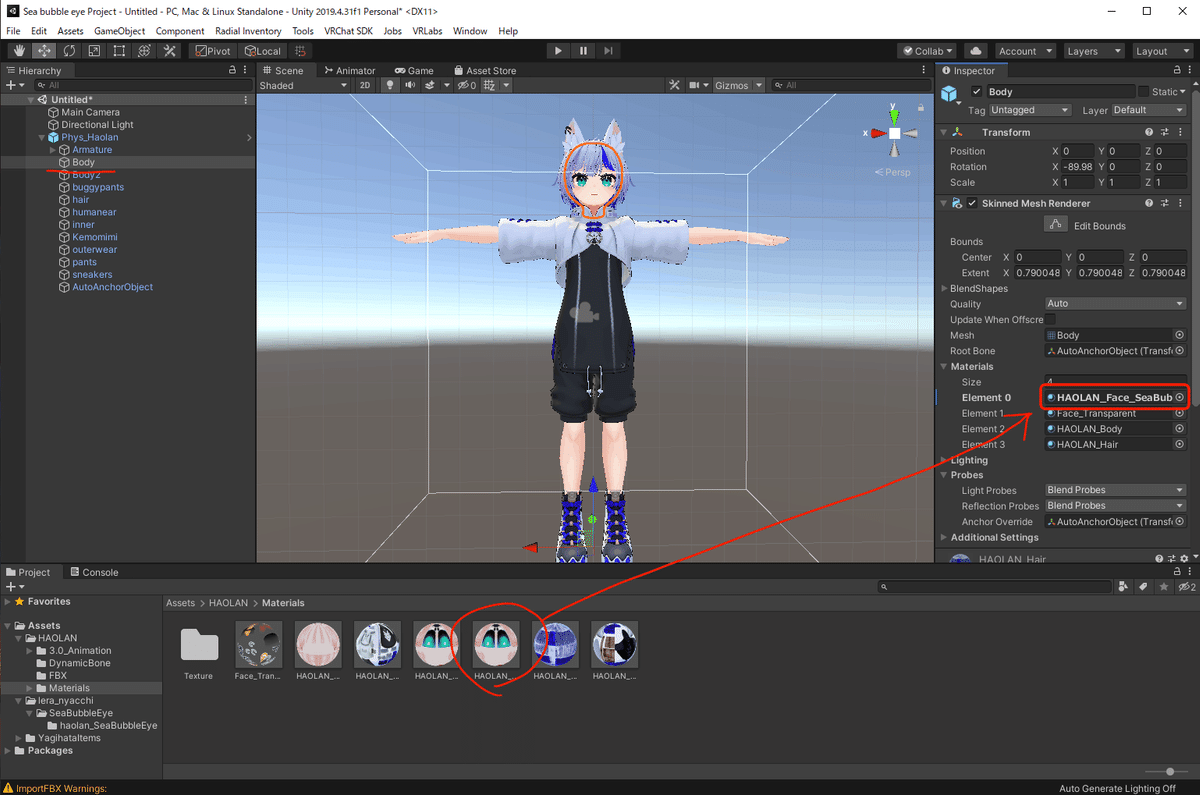This screenshot has height=795, width=1200.
Task: Open component editor tools in Scene view
Action: click(674, 86)
